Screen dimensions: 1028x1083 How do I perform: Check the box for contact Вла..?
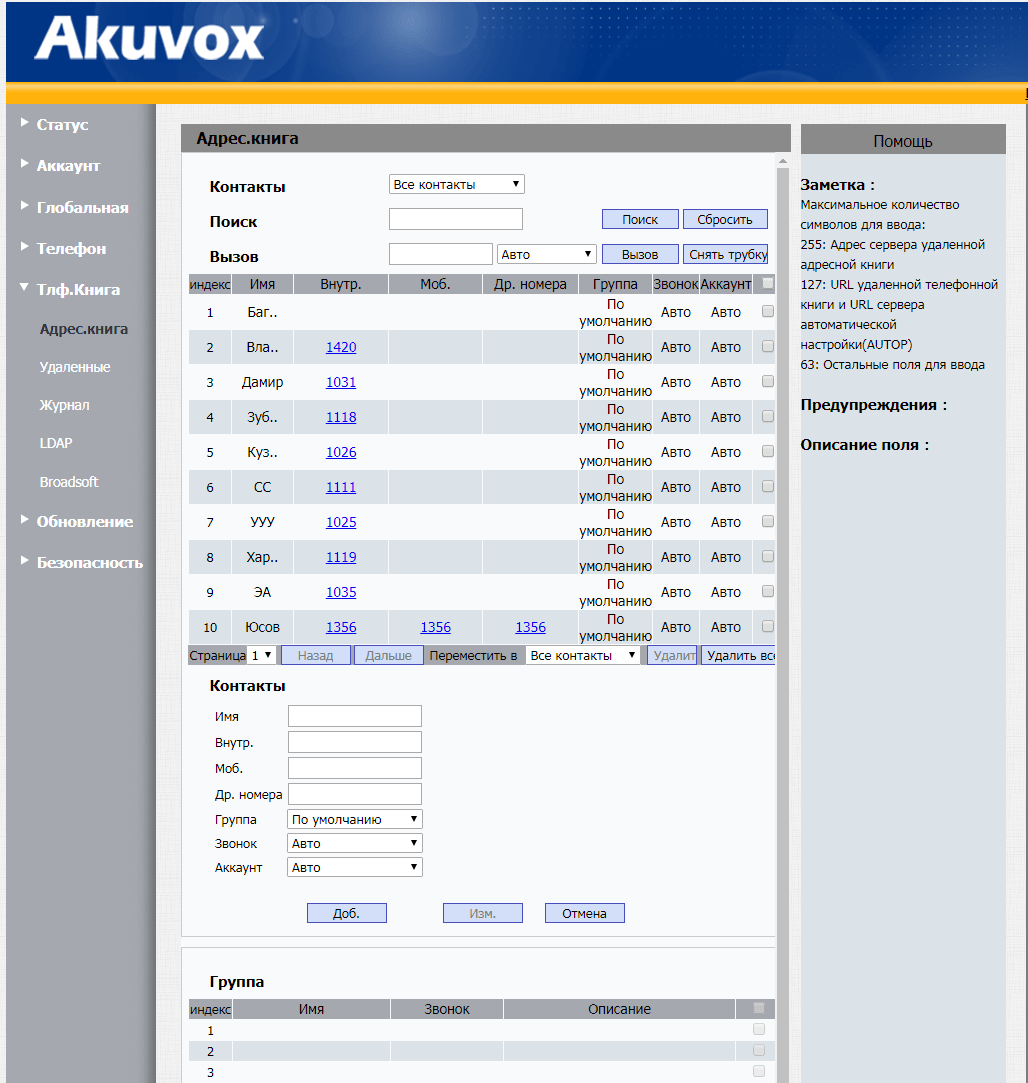point(768,346)
